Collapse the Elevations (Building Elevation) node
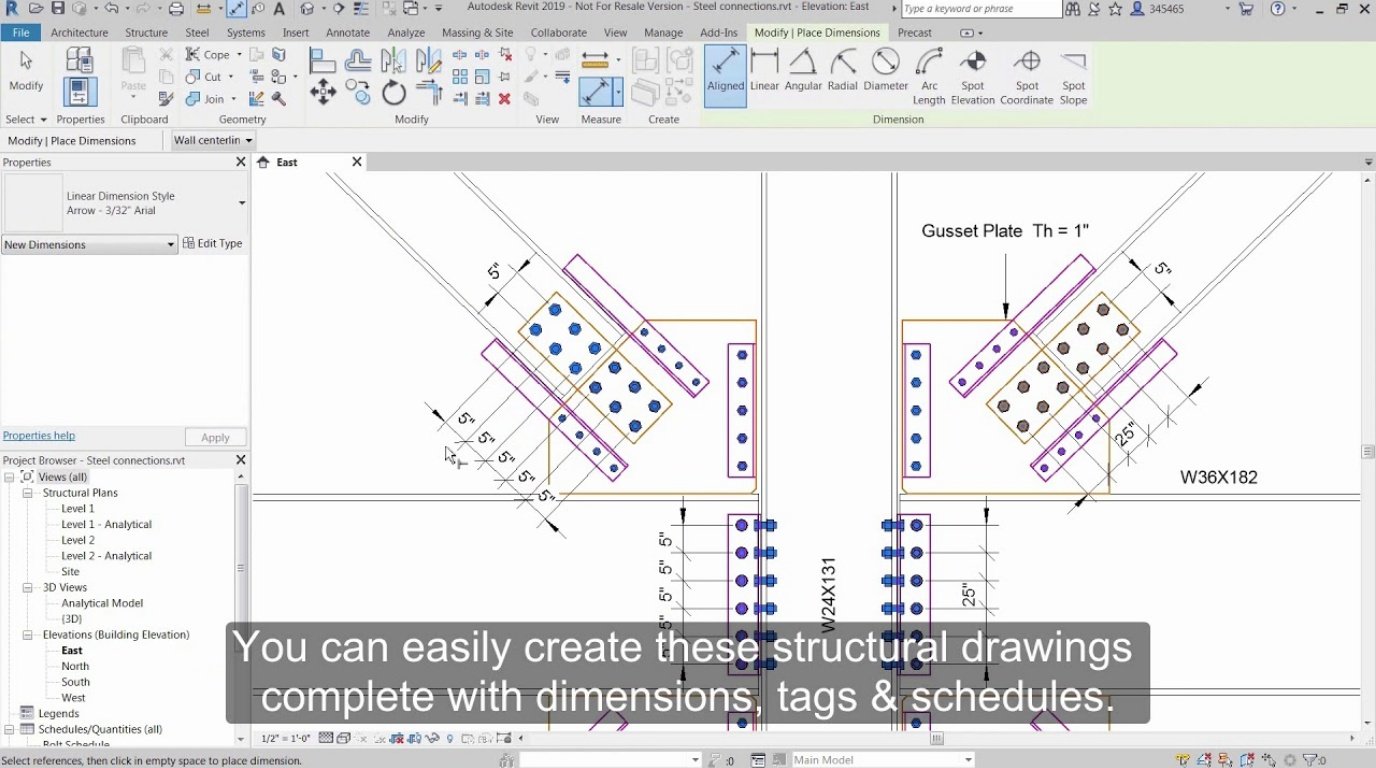The height and width of the screenshot is (768, 1376). click(28, 635)
